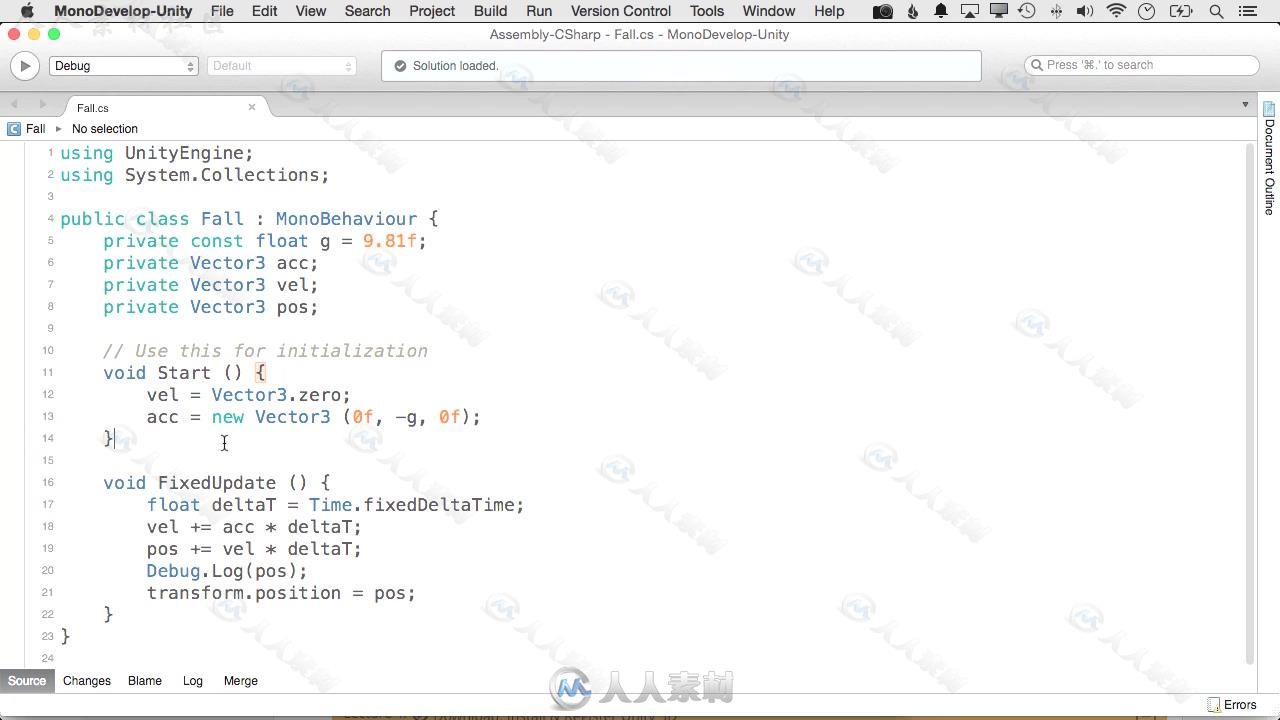This screenshot has height=720, width=1280.
Task: Open the Version Control menu
Action: [621, 11]
